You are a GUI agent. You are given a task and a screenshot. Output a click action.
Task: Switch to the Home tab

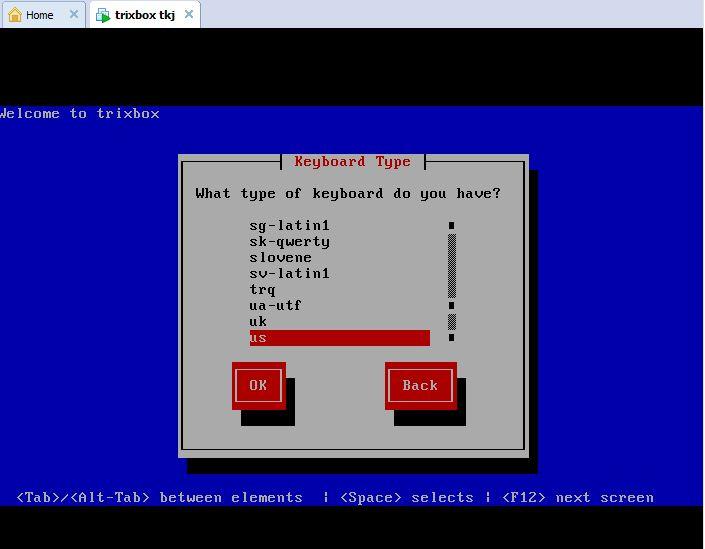tap(44, 15)
